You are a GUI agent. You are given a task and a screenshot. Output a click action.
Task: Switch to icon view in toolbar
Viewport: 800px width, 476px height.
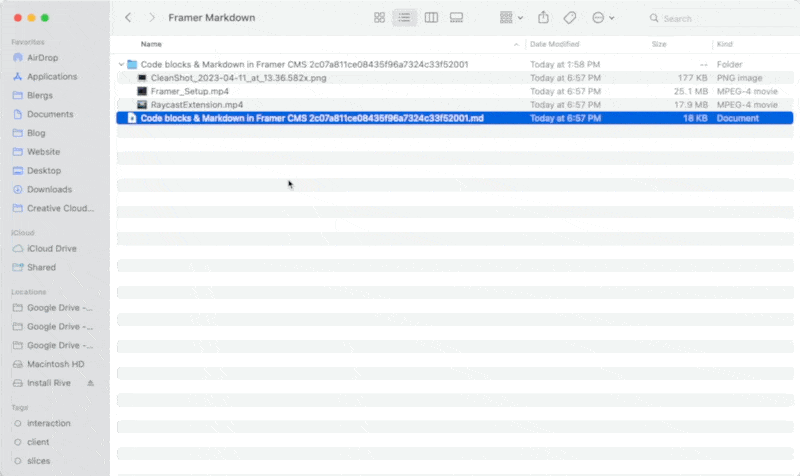pos(379,18)
